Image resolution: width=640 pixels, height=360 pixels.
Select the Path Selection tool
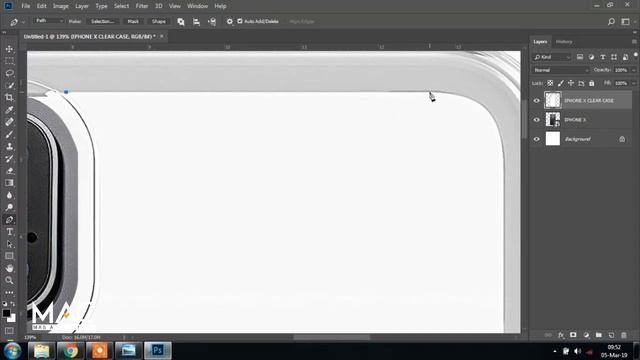coord(9,244)
